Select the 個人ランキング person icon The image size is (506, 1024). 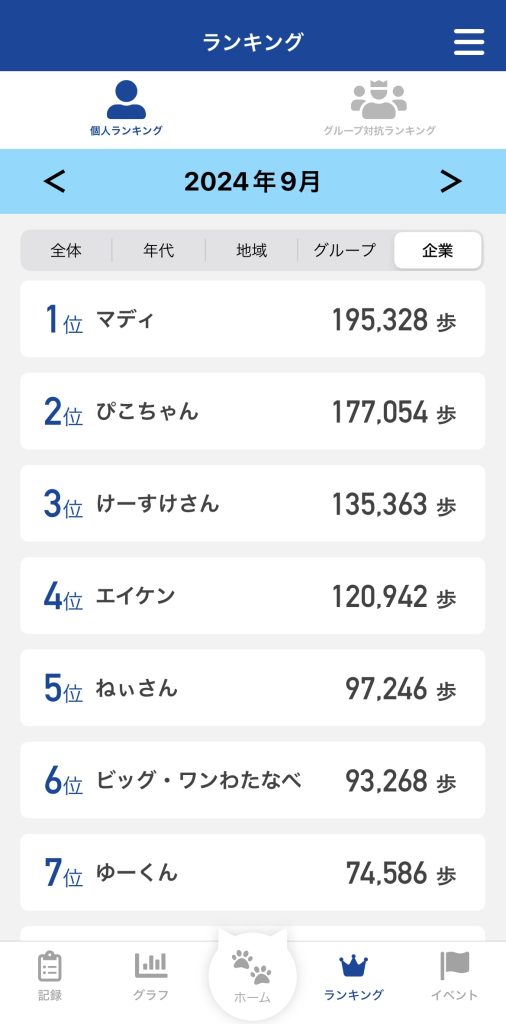click(126, 100)
